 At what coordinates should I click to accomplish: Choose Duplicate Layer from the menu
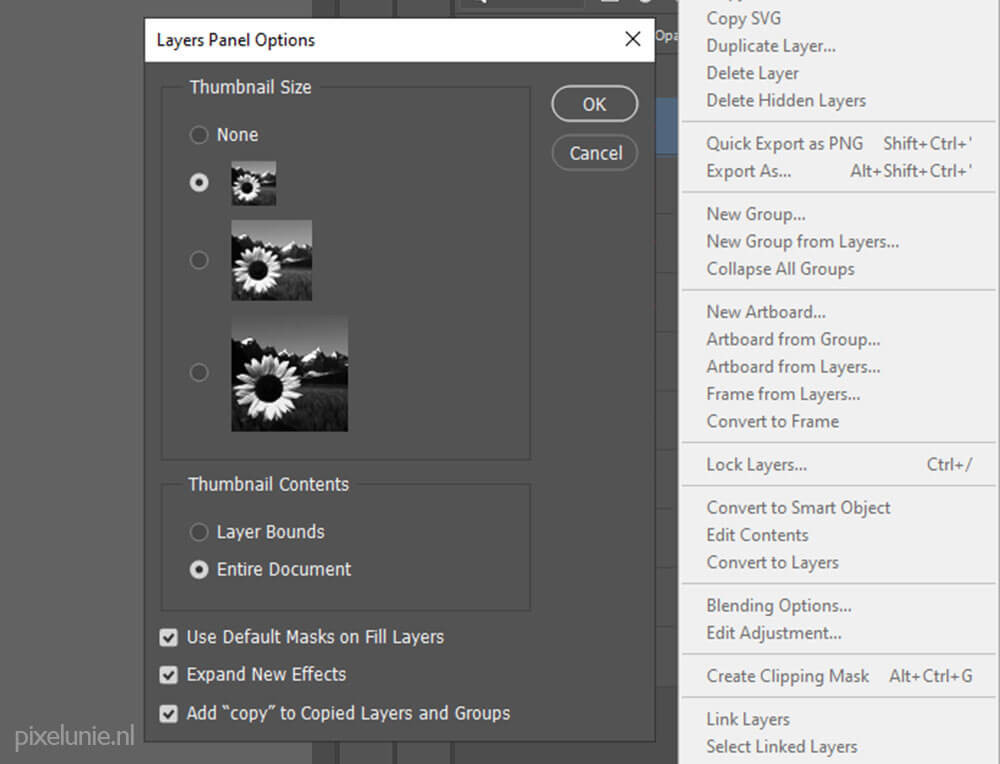771,46
